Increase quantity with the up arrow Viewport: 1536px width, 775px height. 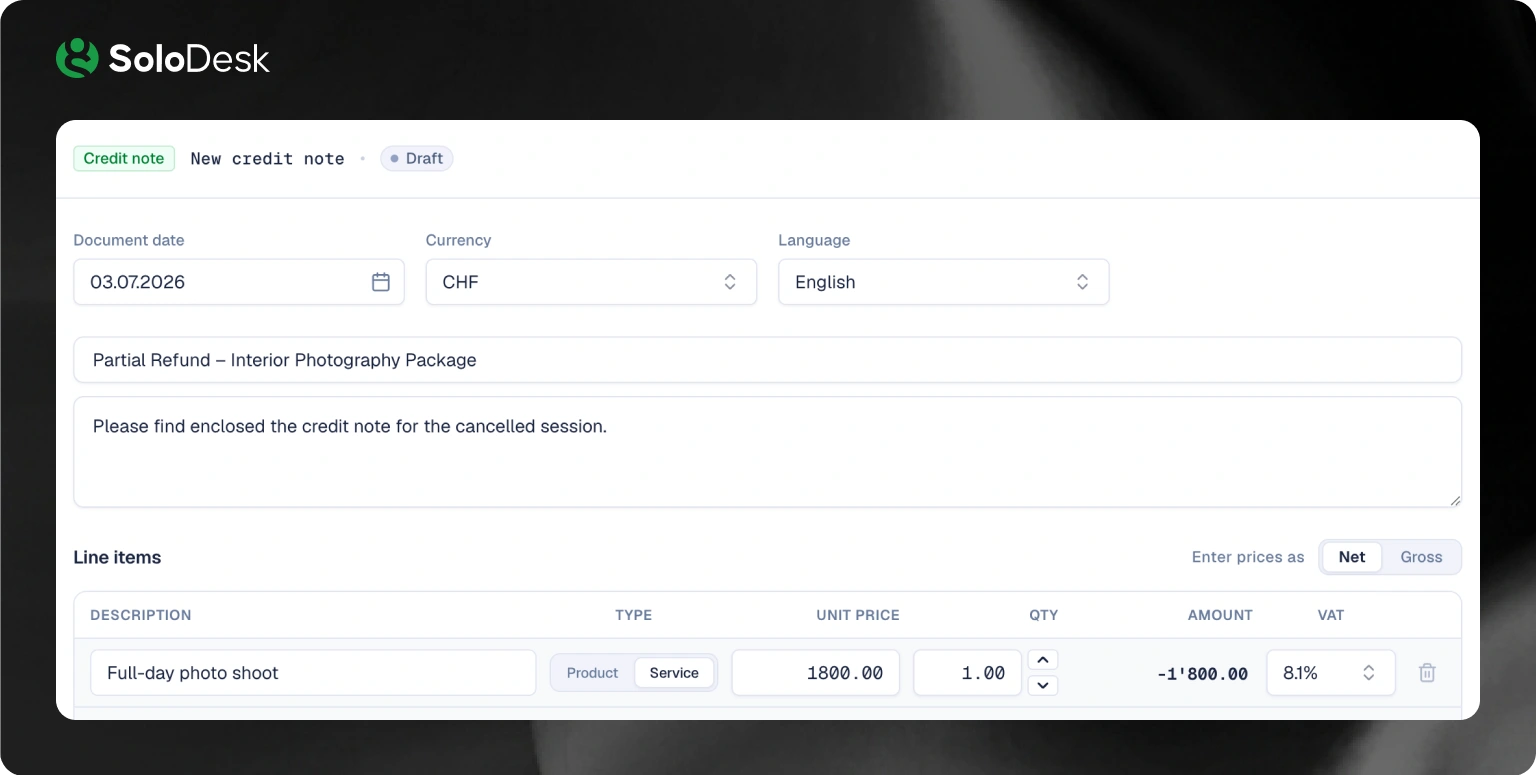coord(1043,660)
